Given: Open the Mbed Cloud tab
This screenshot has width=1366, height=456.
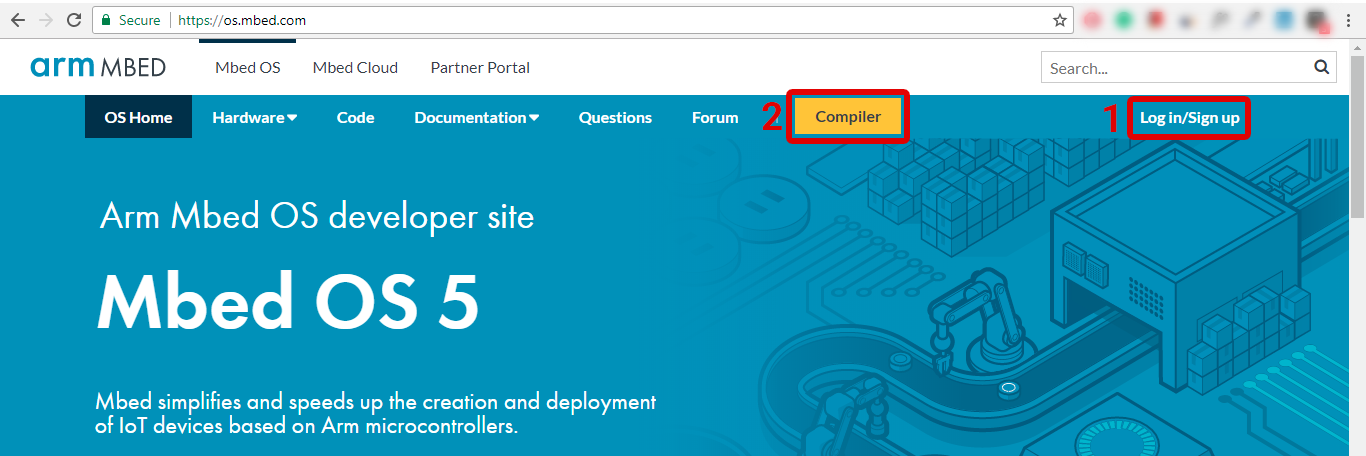Looking at the screenshot, I should coord(355,68).
